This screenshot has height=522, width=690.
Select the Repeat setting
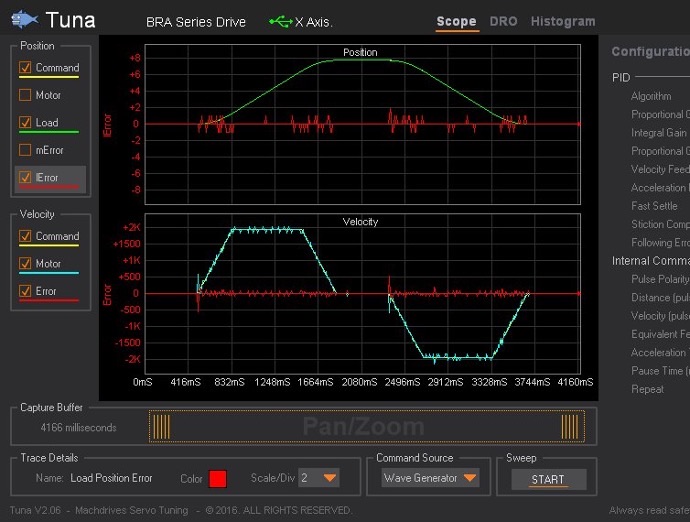click(x=647, y=389)
